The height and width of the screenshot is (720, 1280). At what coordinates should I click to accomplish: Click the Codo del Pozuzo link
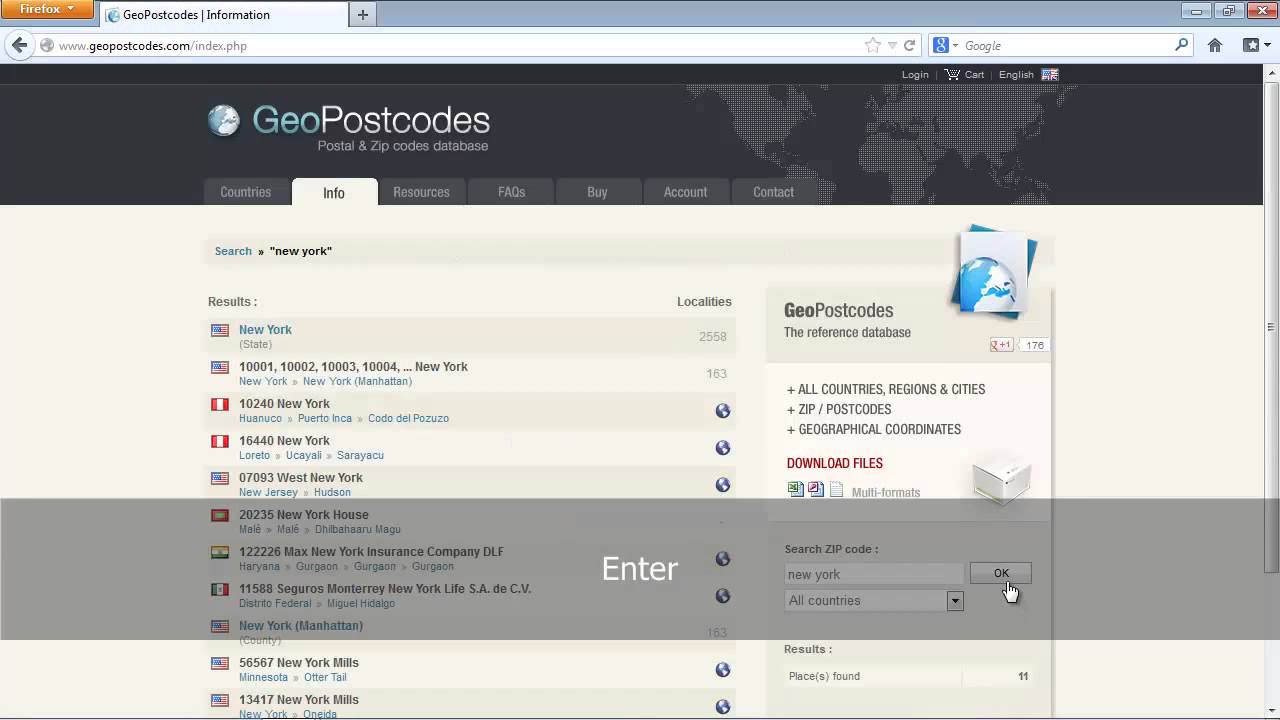(x=408, y=418)
